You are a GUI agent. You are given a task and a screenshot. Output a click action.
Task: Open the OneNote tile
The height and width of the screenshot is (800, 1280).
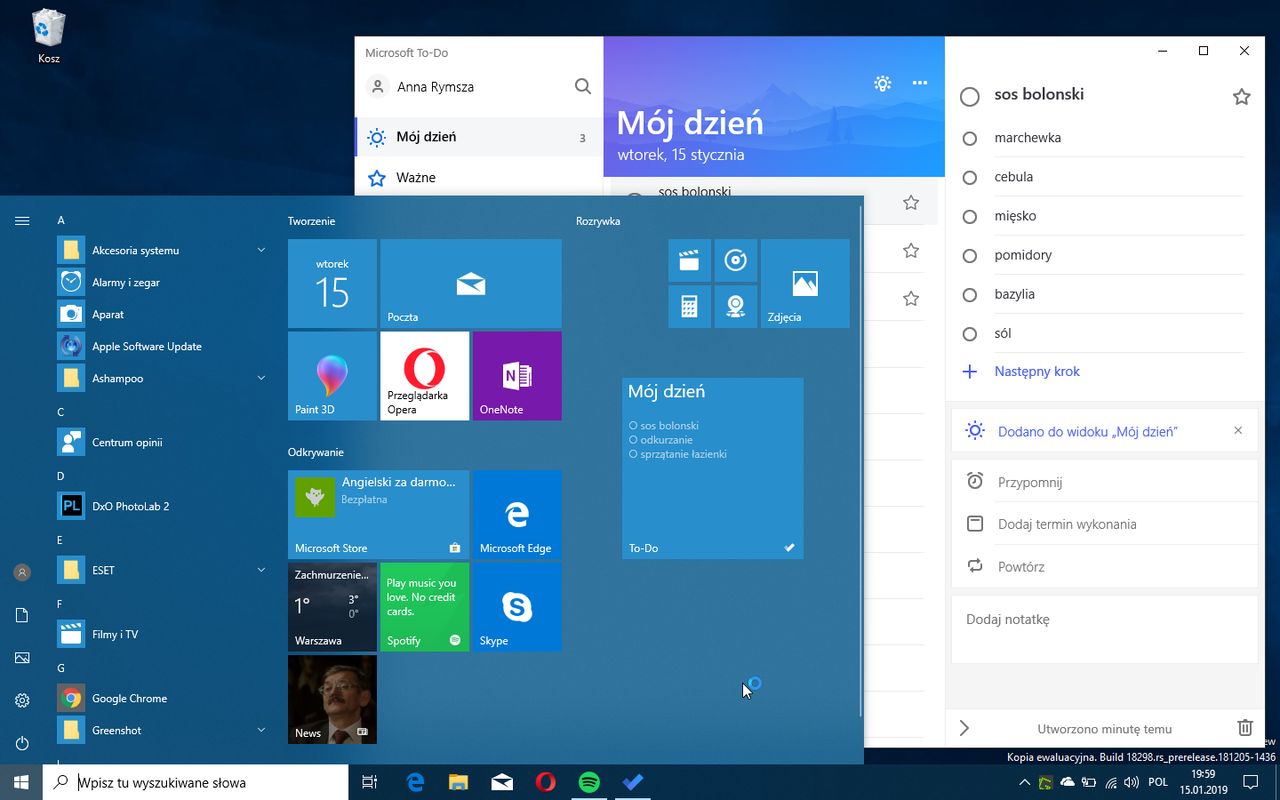(517, 376)
